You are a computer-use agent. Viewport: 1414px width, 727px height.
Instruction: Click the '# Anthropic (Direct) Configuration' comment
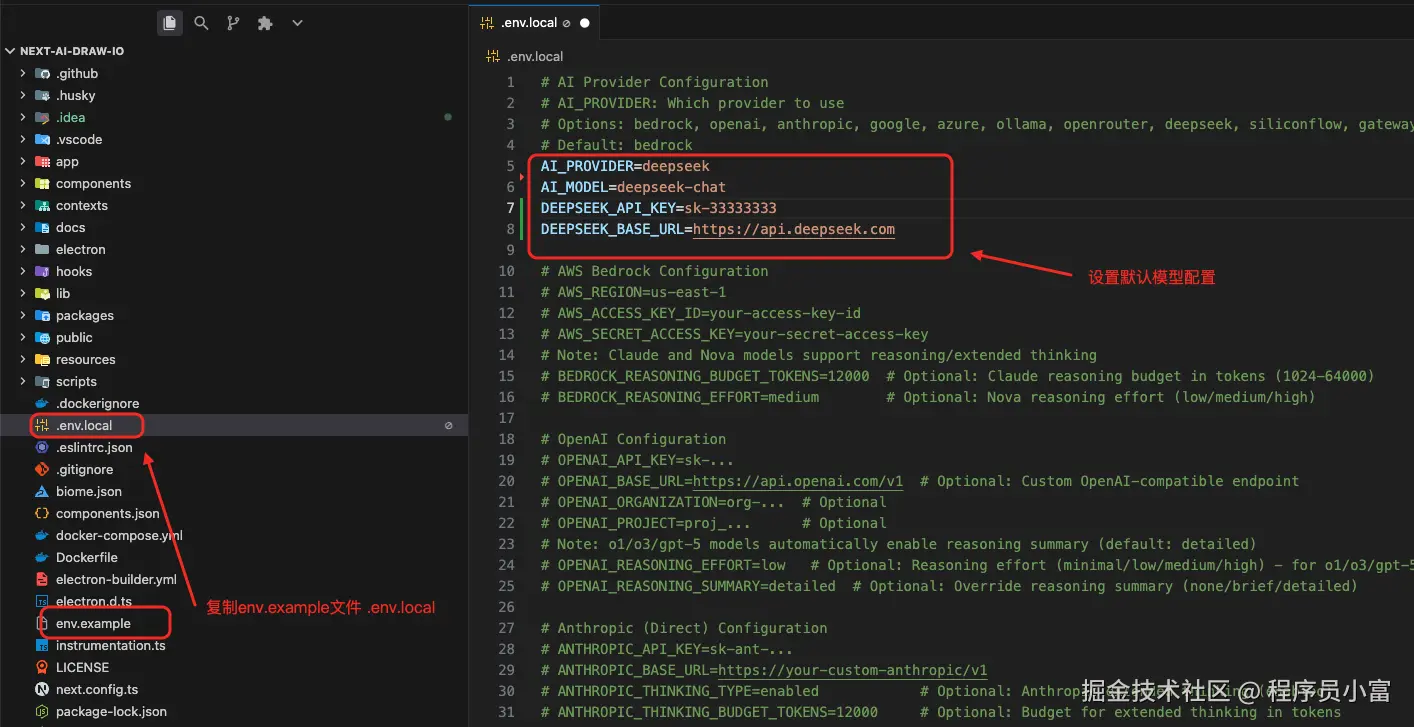click(x=684, y=628)
